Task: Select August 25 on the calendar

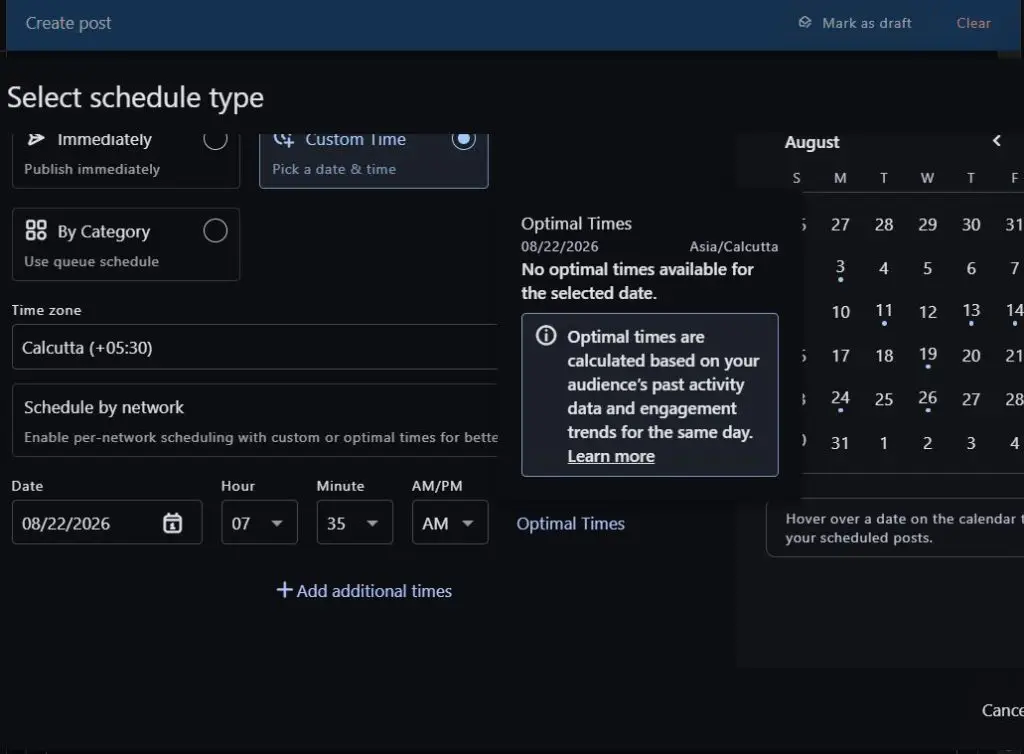Action: [x=884, y=400]
